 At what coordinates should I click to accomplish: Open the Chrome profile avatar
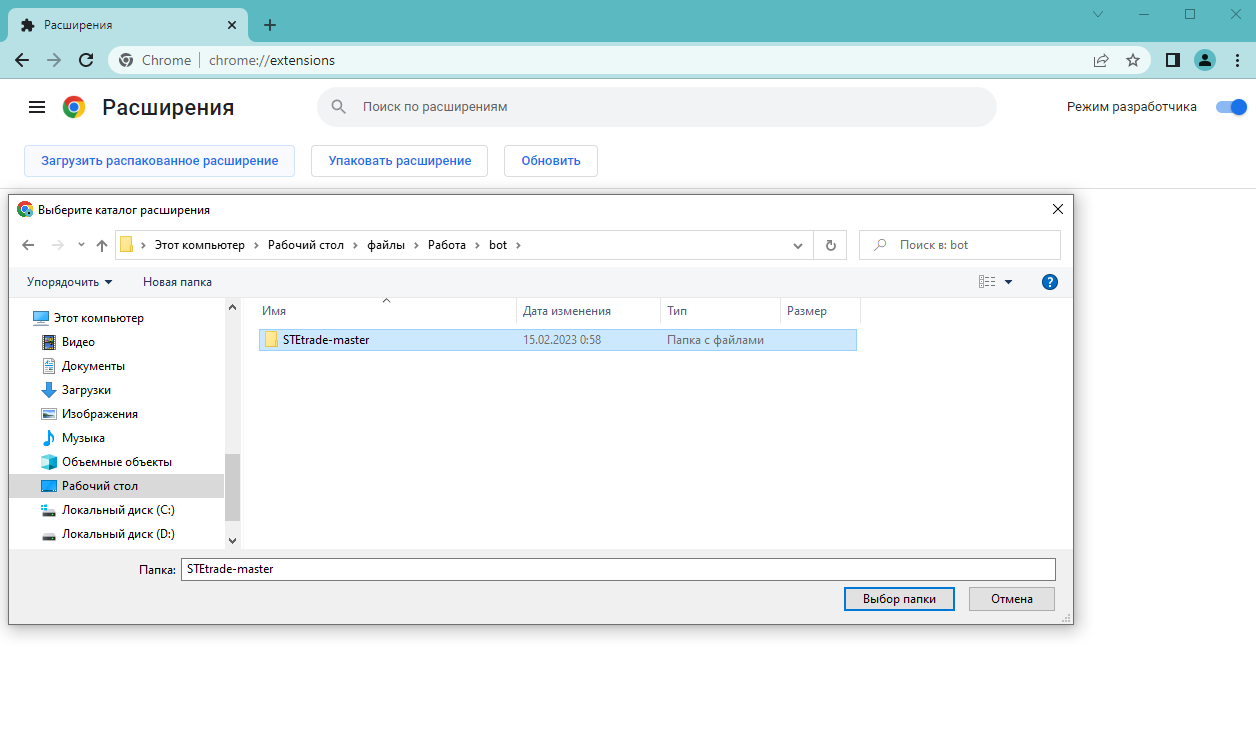(1205, 60)
